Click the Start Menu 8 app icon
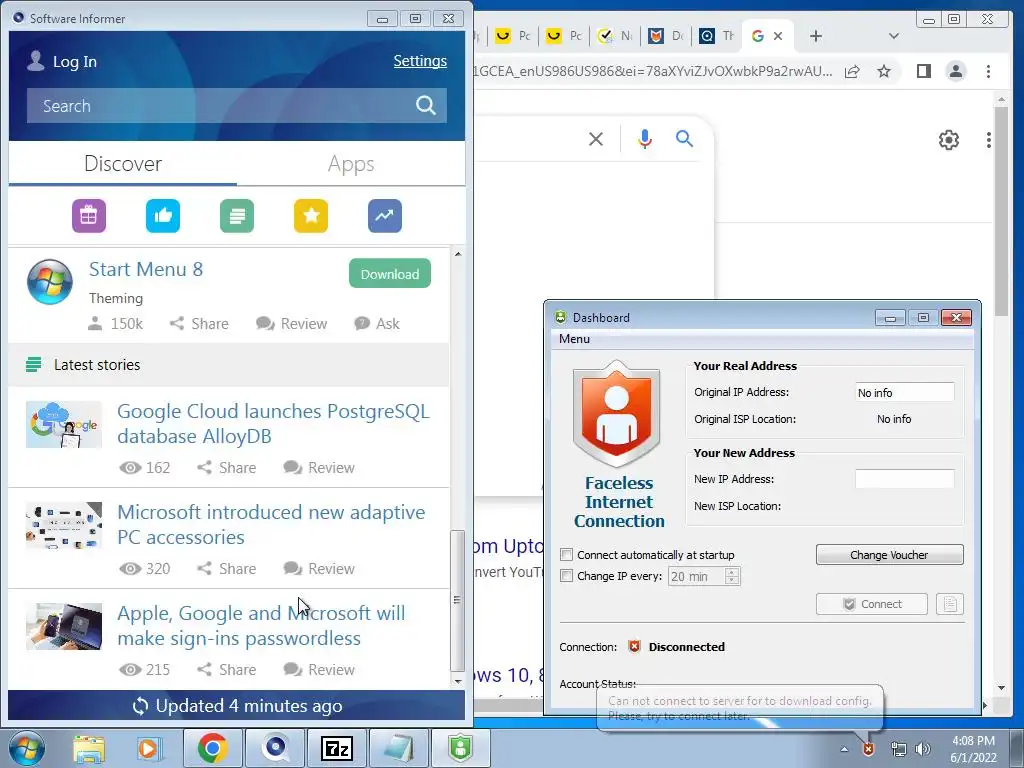The height and width of the screenshot is (768, 1024). coord(50,281)
